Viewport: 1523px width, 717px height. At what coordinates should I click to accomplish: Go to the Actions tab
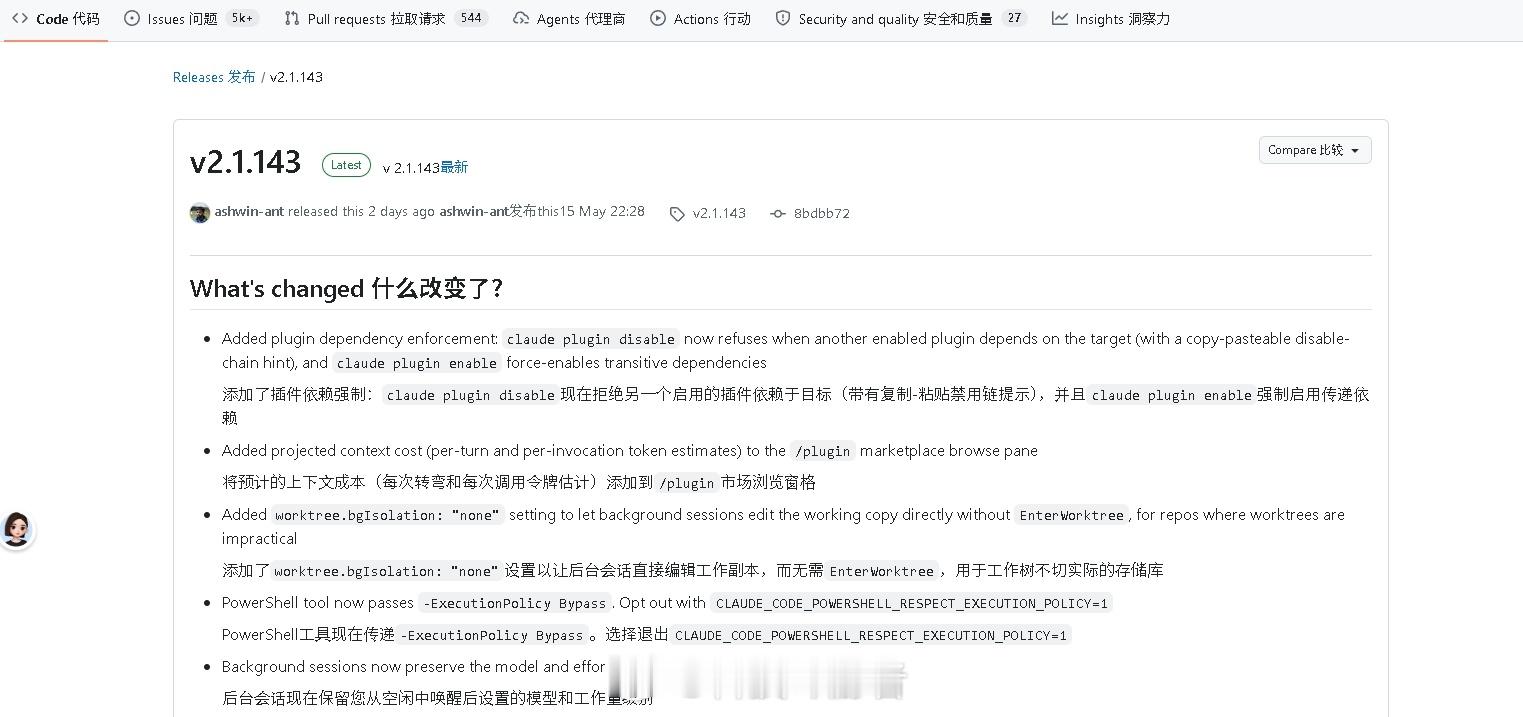[x=700, y=18]
